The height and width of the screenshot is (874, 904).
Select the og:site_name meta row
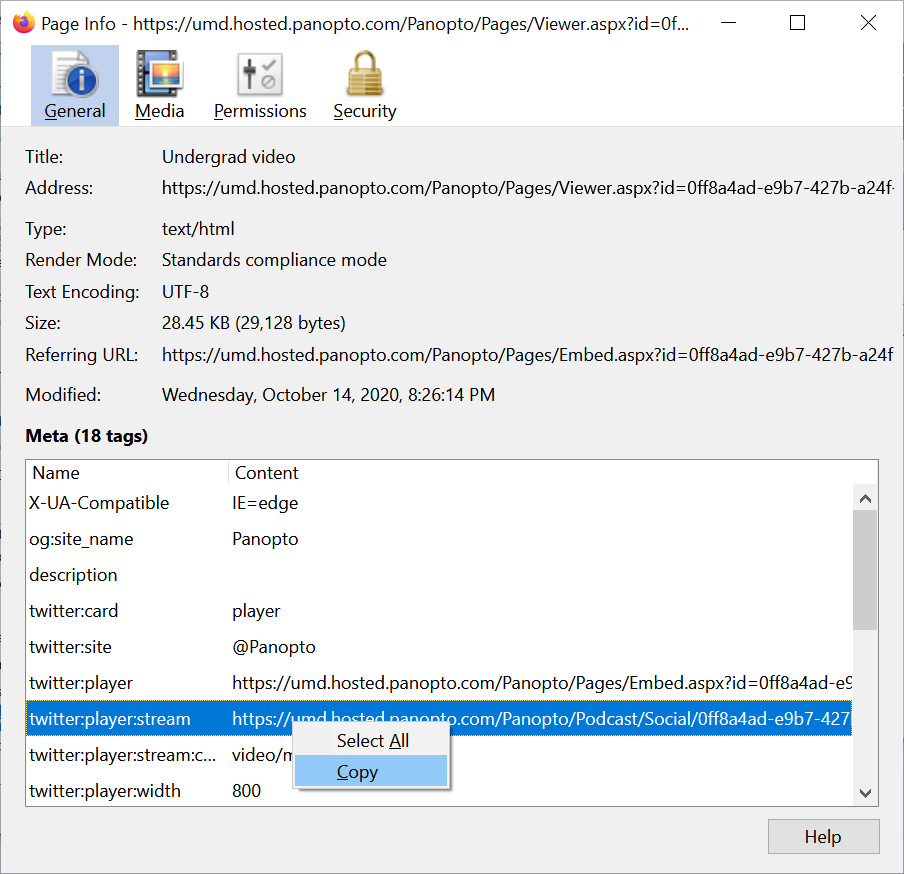[x=439, y=539]
